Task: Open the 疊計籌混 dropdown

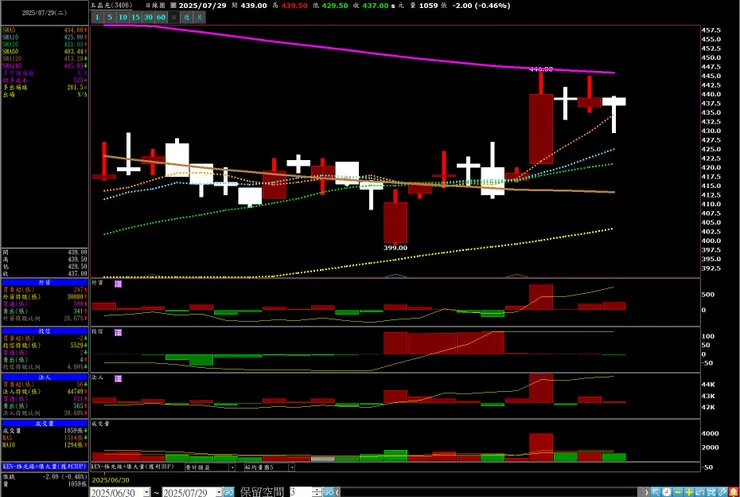Action: 232,467
